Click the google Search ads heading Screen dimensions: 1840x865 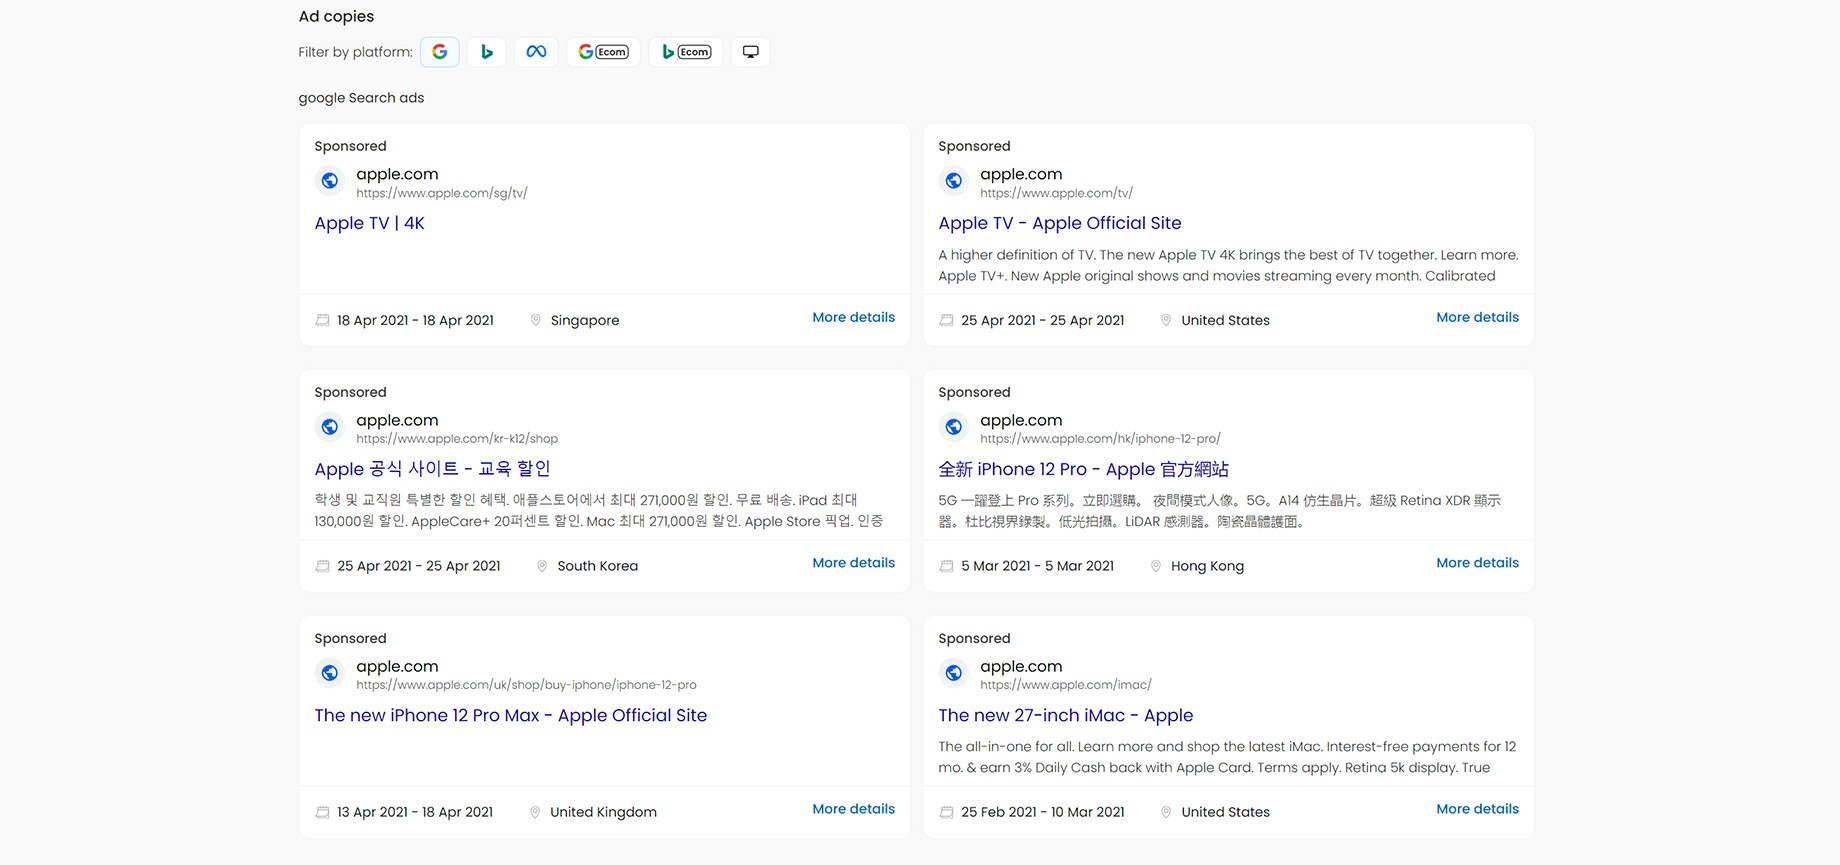(361, 98)
